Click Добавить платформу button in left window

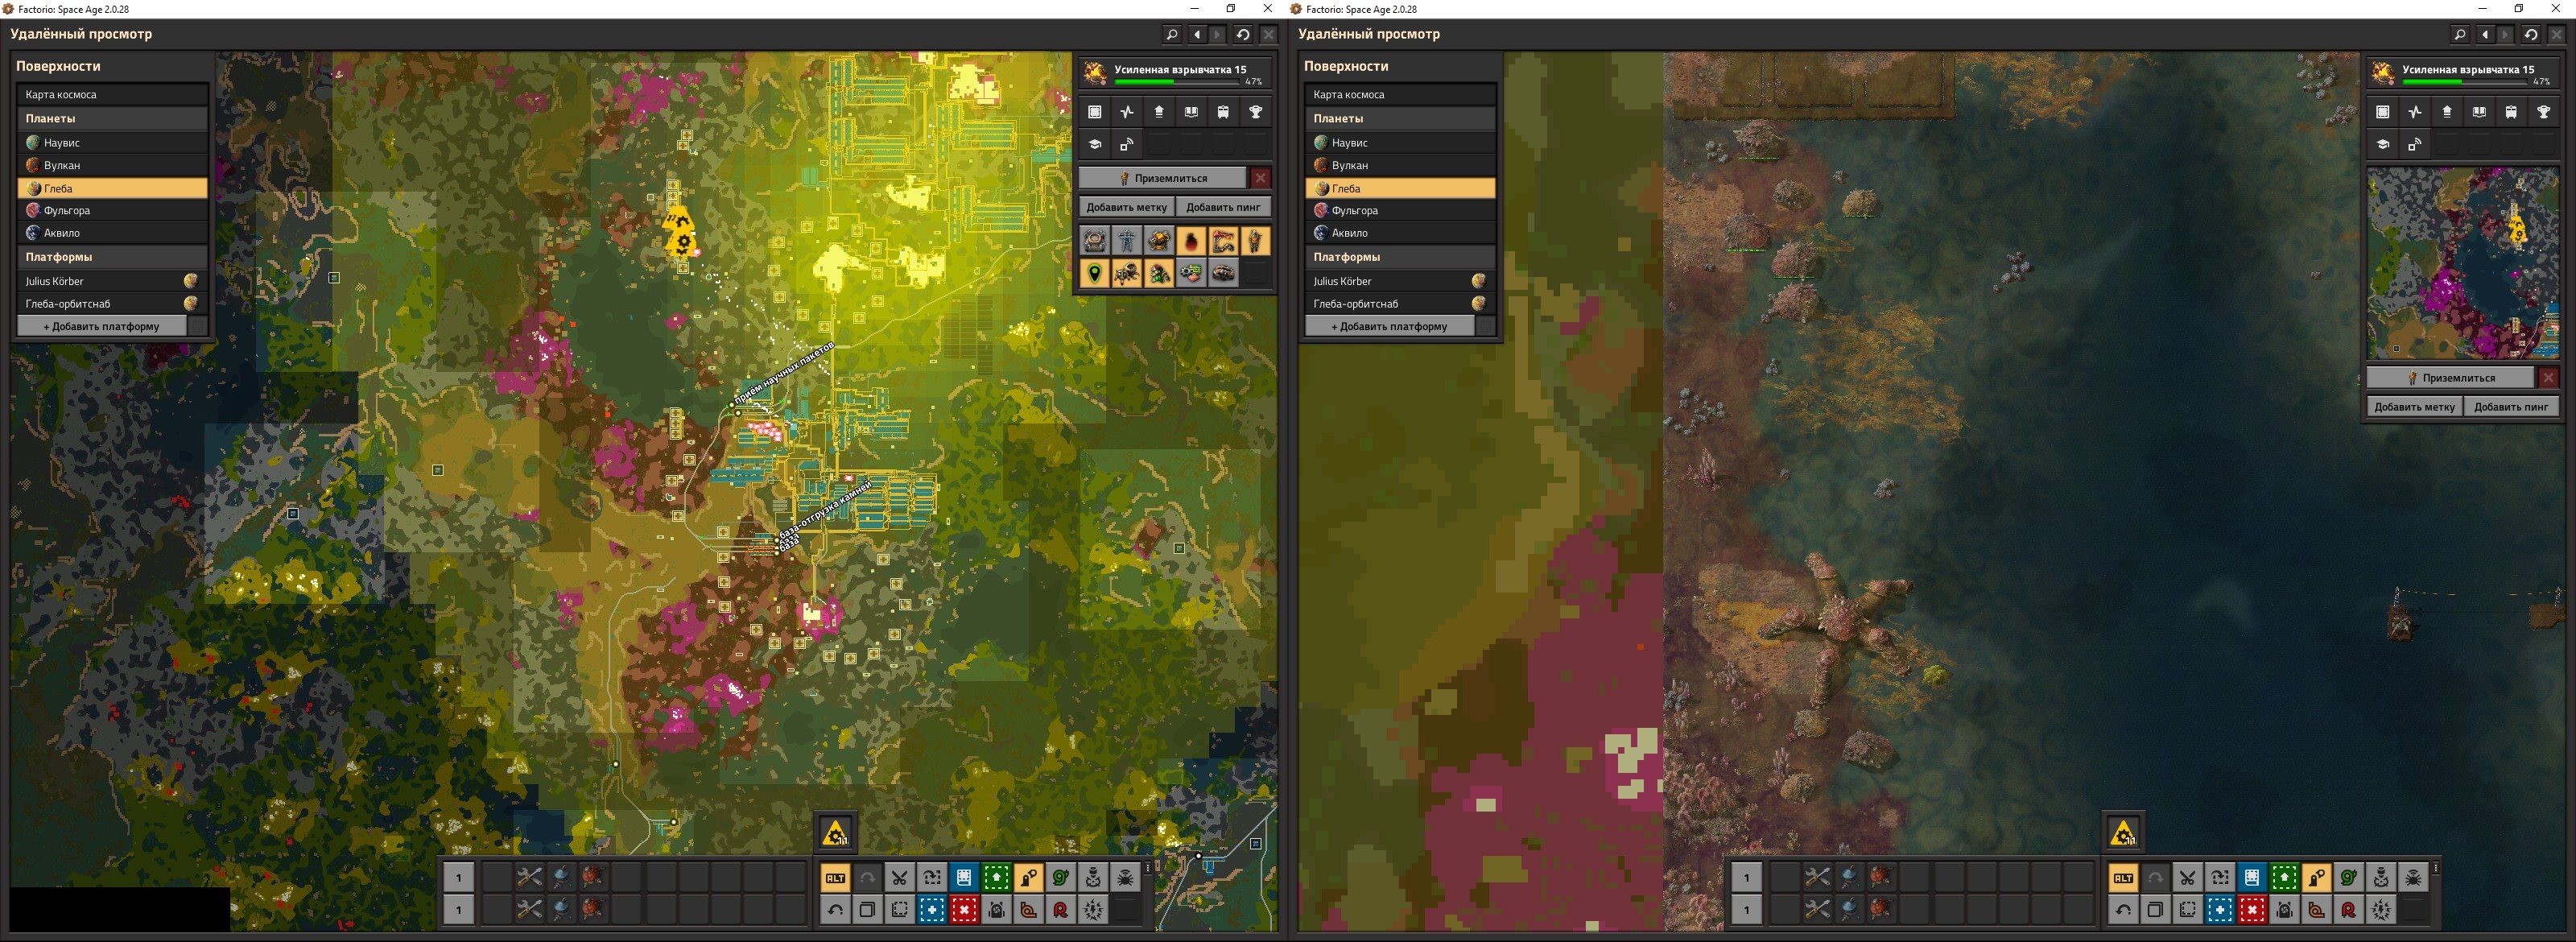[x=101, y=326]
